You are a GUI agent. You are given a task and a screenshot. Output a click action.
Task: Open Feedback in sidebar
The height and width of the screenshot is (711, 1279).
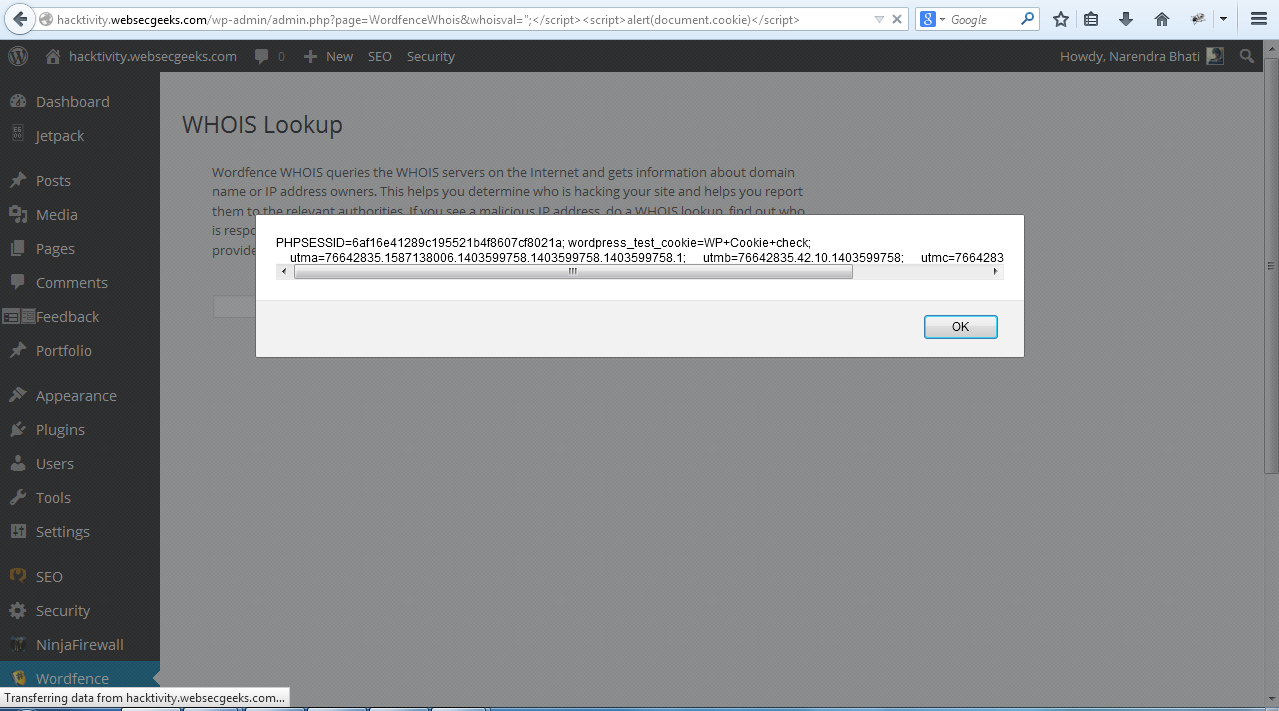[x=68, y=316]
